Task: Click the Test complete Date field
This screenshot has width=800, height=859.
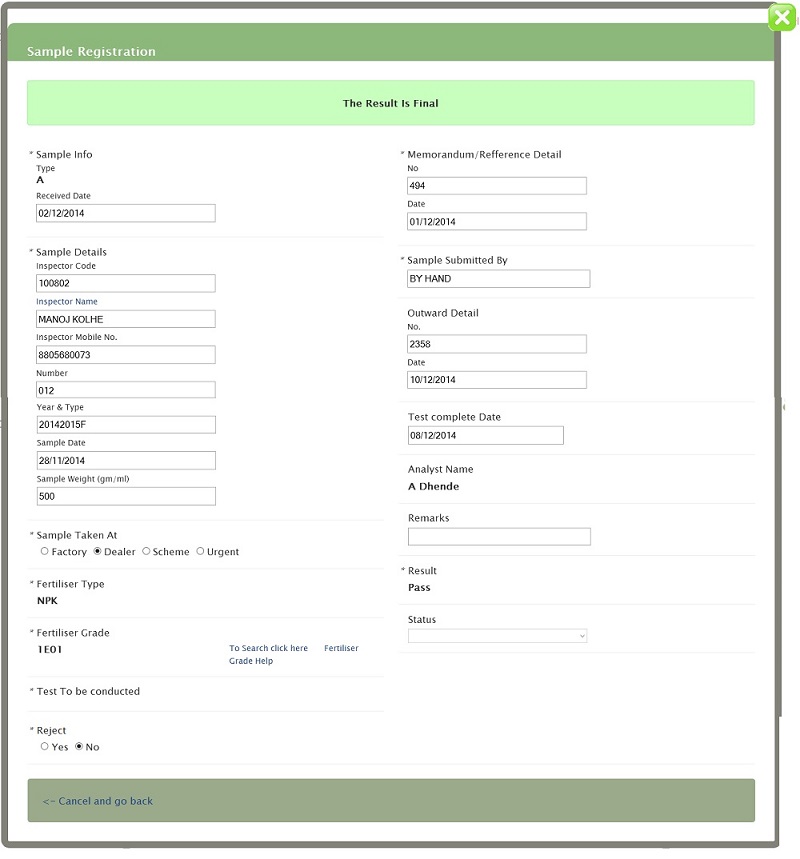Action: 485,435
